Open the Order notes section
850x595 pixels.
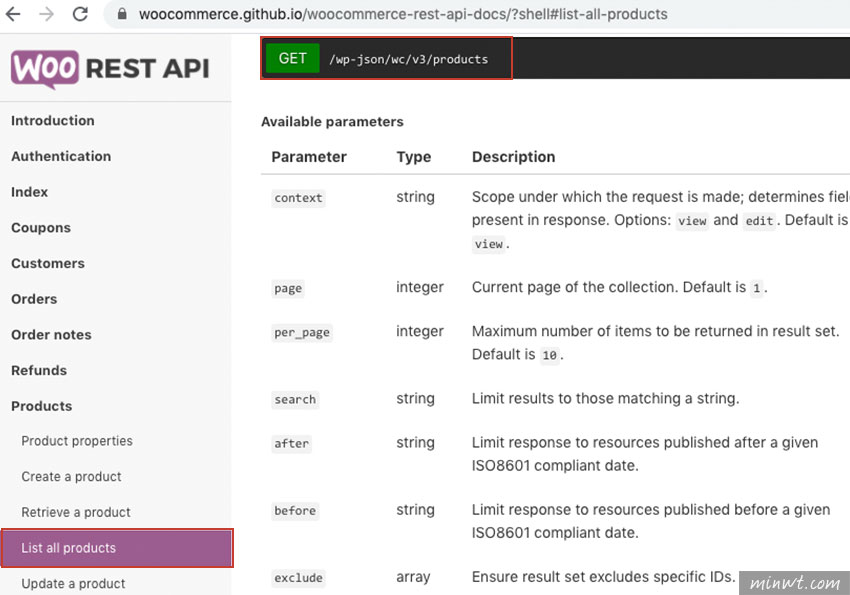51,335
